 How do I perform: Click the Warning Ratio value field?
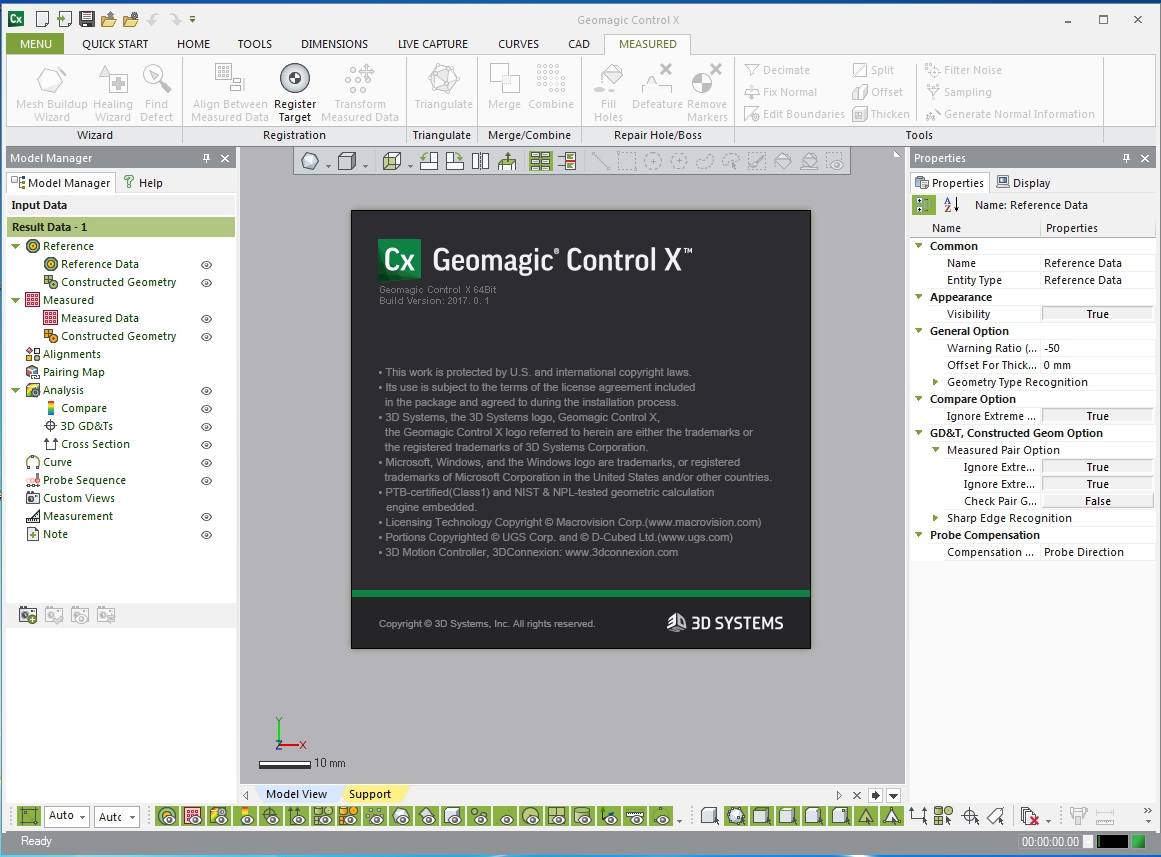(x=1097, y=348)
